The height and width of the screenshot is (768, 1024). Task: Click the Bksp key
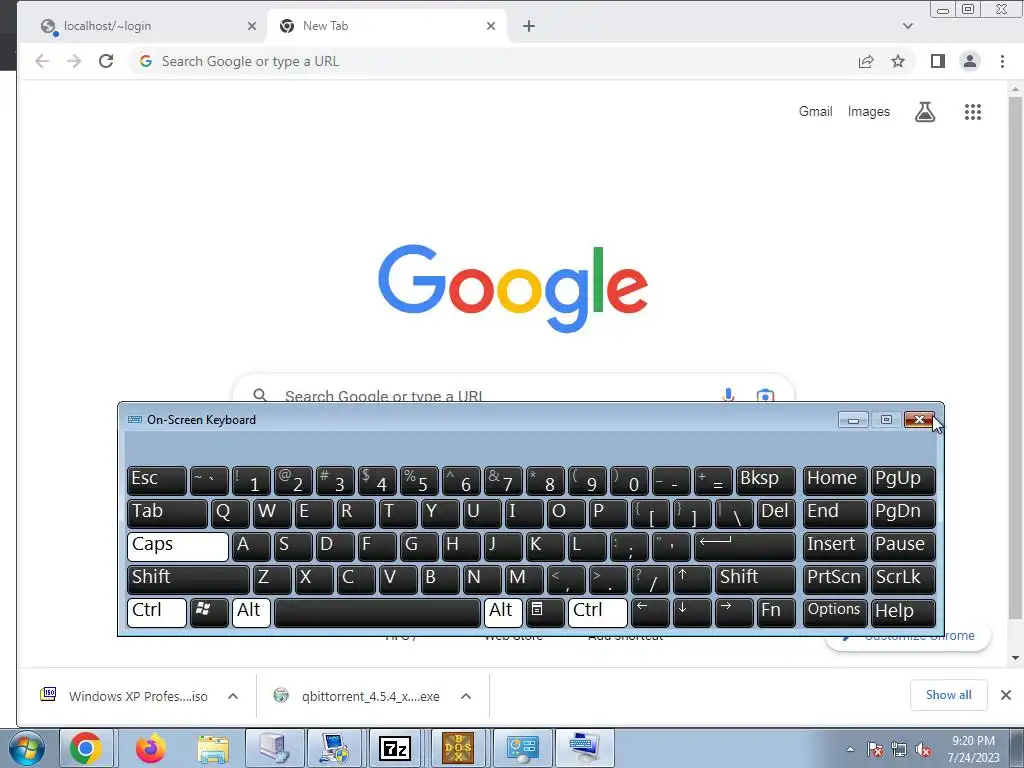(x=765, y=480)
